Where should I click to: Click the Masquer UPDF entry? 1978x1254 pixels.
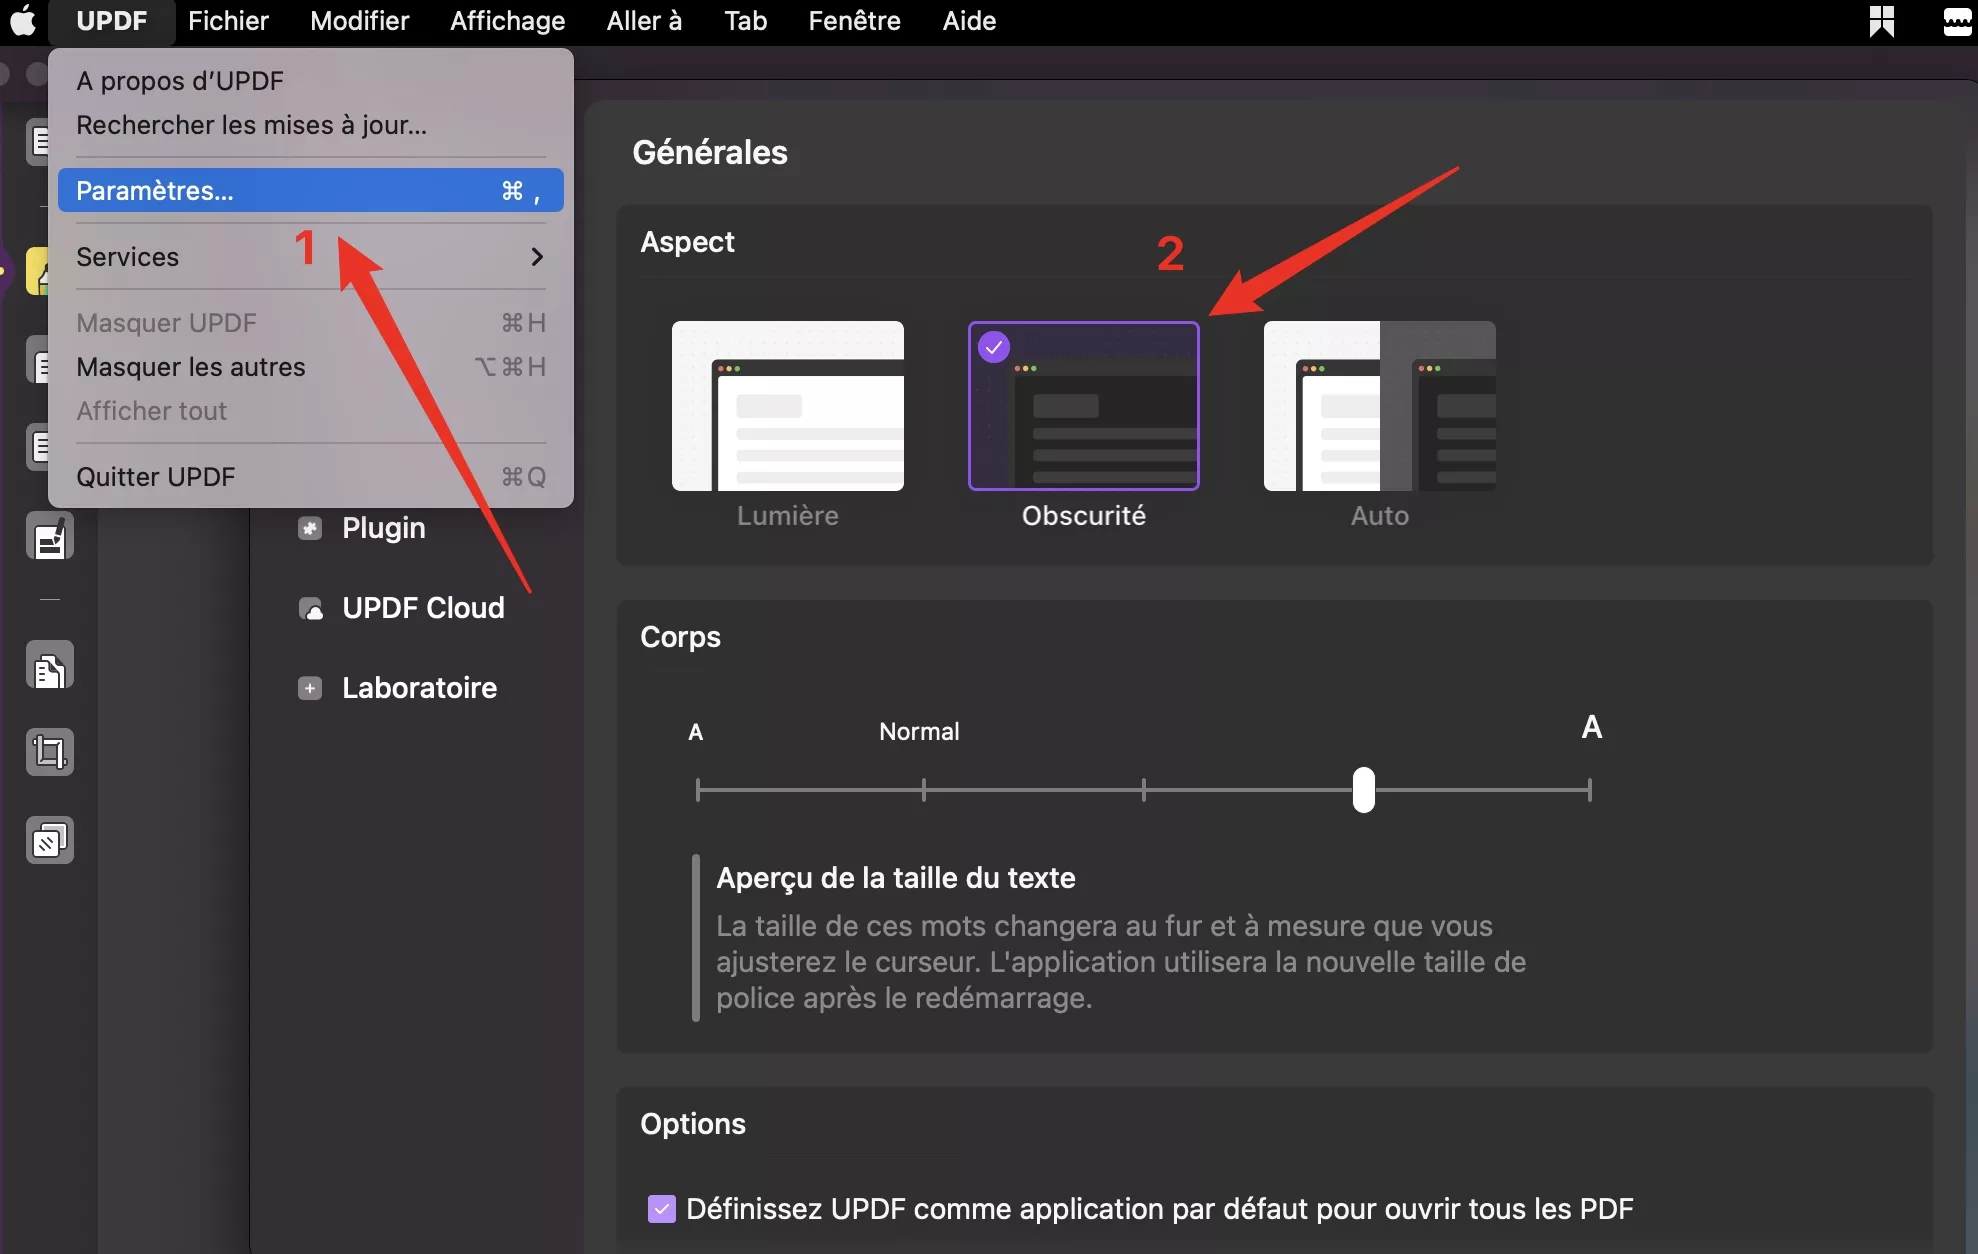(x=310, y=323)
